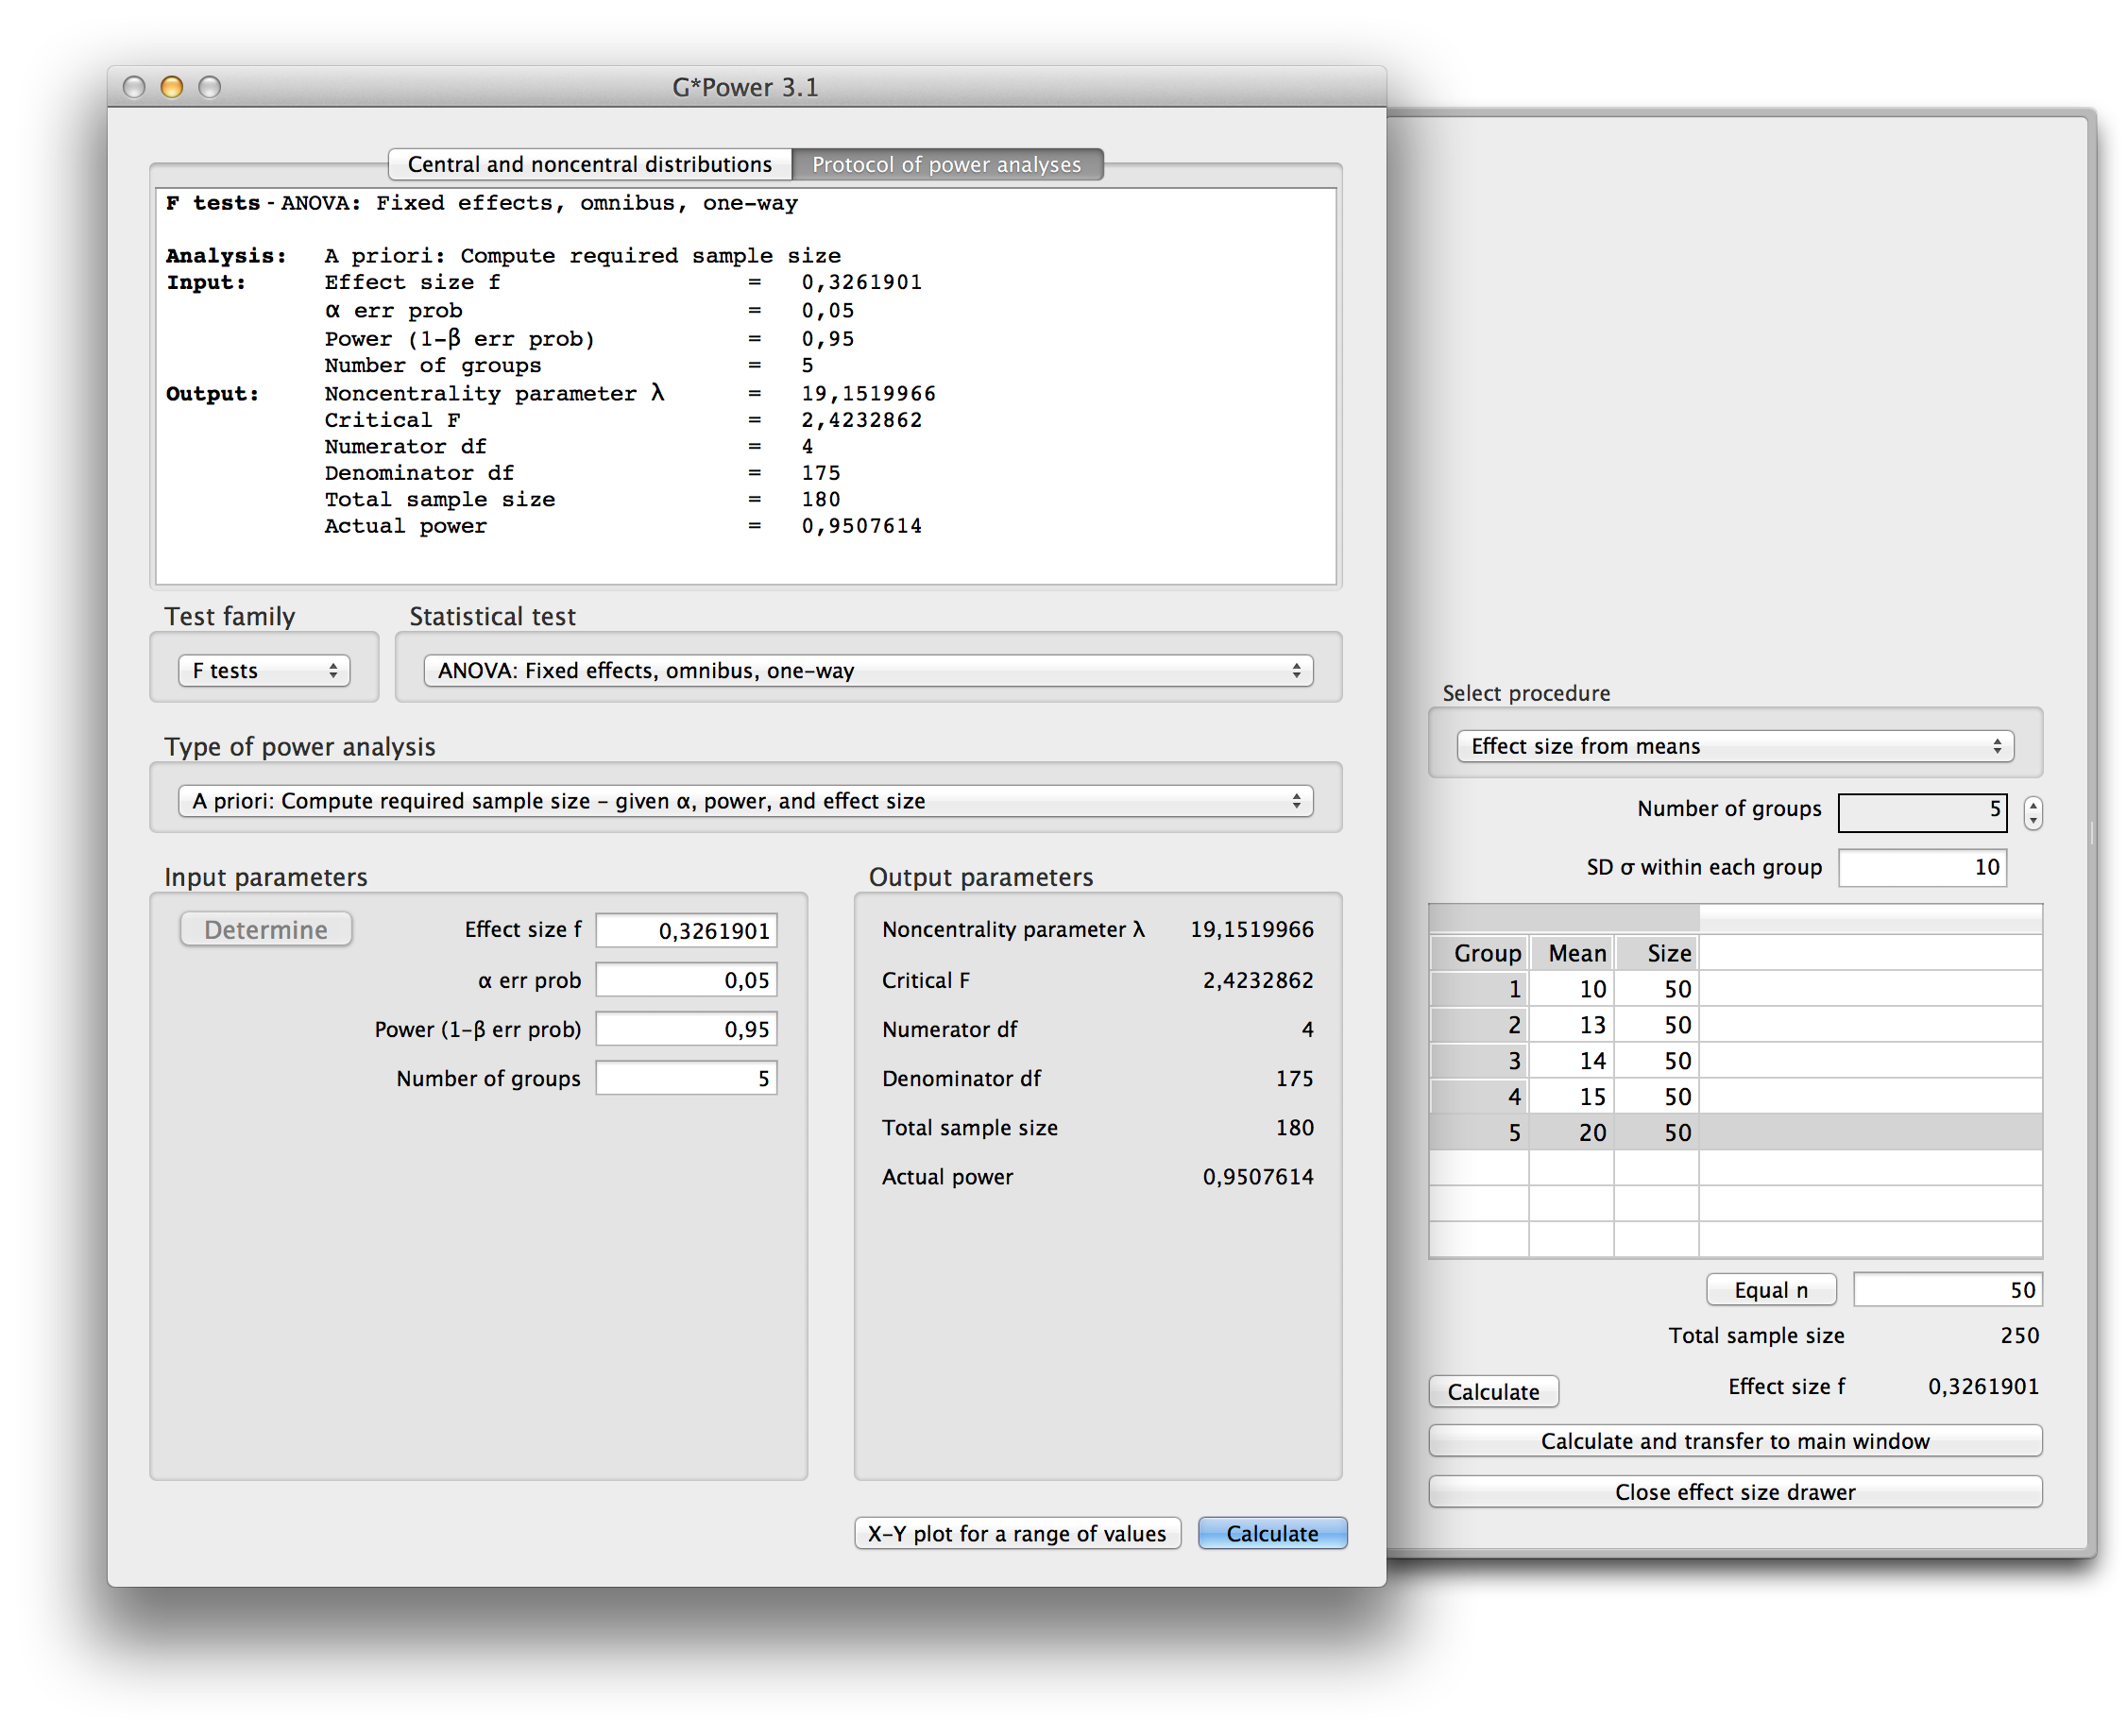Open the Test family dropdown

click(x=264, y=670)
